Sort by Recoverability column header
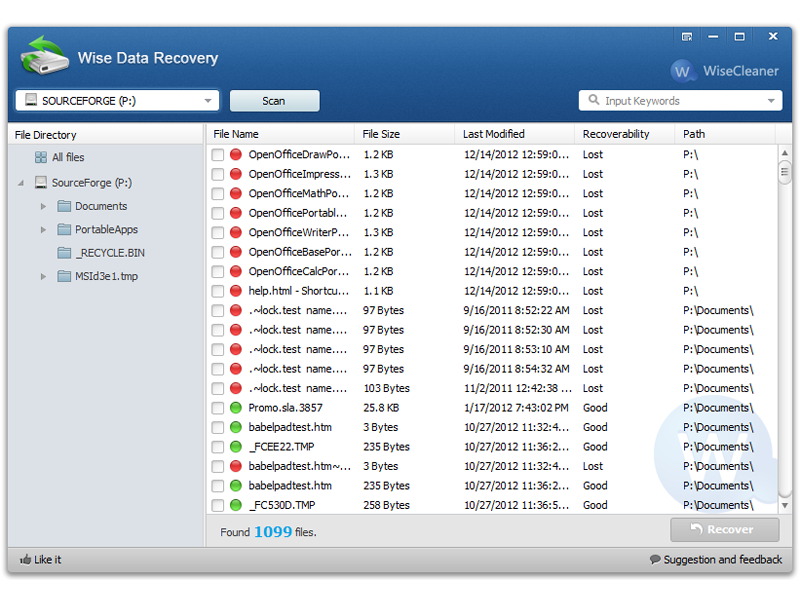Viewport: 800px width, 600px height. (616, 134)
